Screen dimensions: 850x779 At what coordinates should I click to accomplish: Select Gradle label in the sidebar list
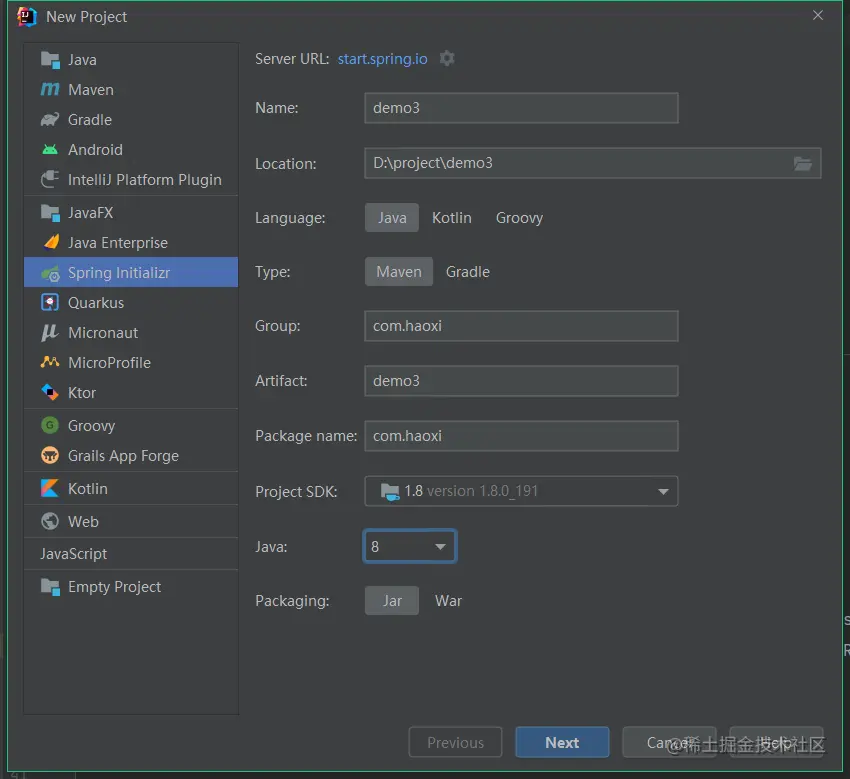pyautogui.click(x=89, y=120)
